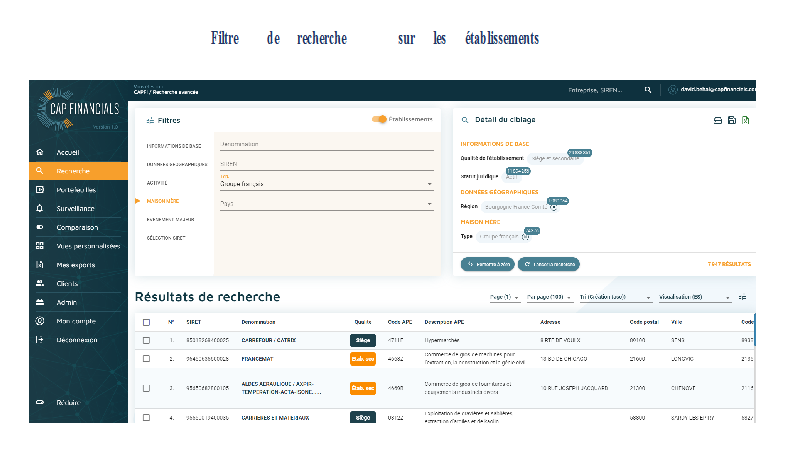The width and height of the screenshot is (800, 450).
Task: Tick checkbox for CARREFOUR row
Action: pyautogui.click(x=147, y=340)
